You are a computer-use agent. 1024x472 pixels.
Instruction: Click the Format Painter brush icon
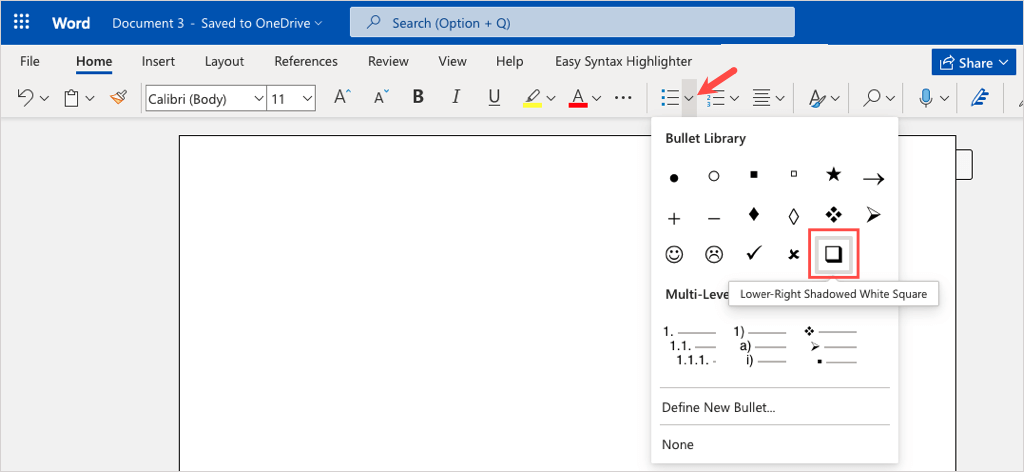point(118,98)
